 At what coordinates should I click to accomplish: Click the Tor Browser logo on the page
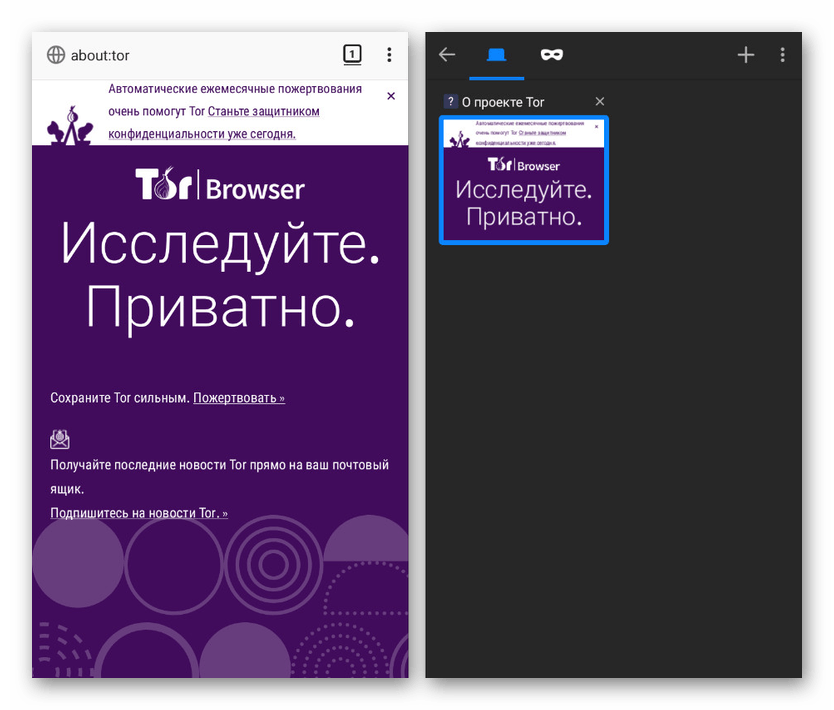(220, 185)
